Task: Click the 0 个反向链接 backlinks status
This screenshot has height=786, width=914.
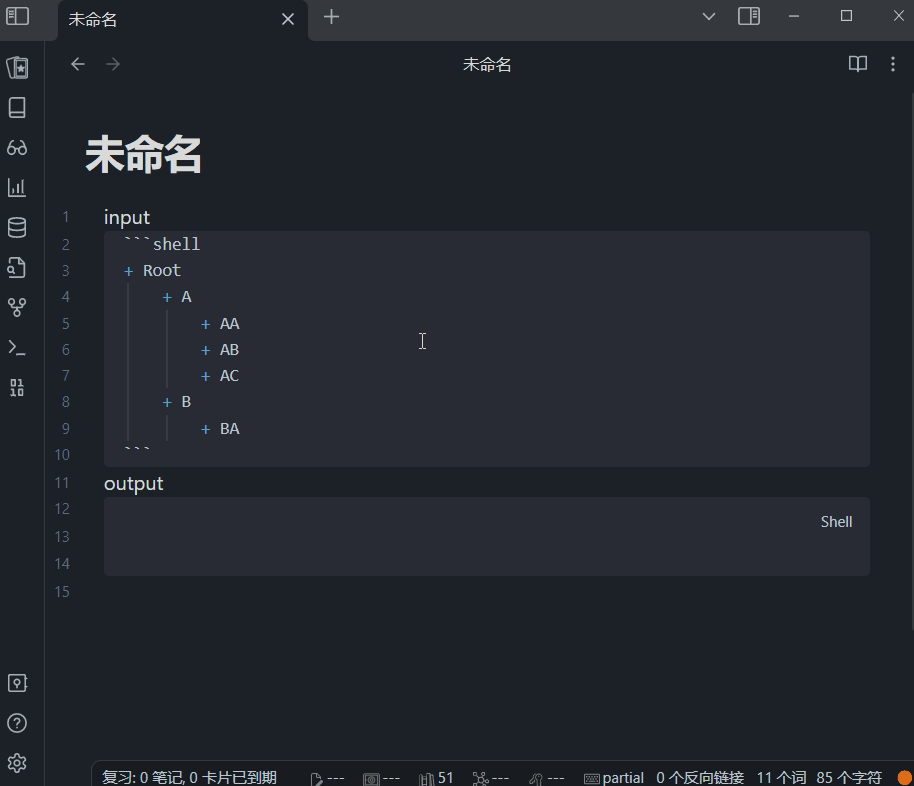Action: coord(700,777)
